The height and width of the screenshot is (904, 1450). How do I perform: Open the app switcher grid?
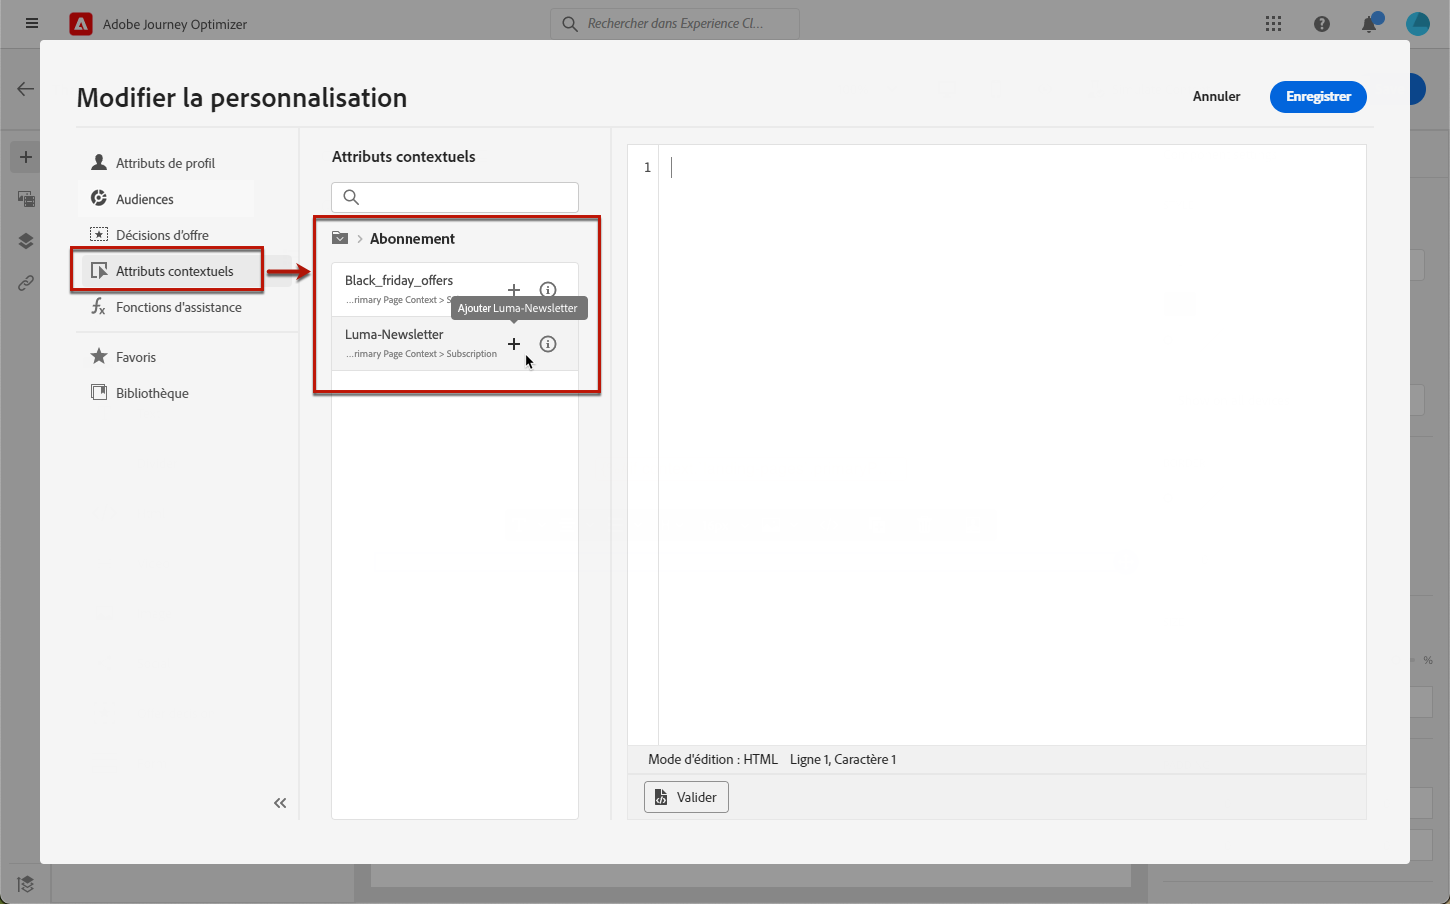pyautogui.click(x=1273, y=24)
